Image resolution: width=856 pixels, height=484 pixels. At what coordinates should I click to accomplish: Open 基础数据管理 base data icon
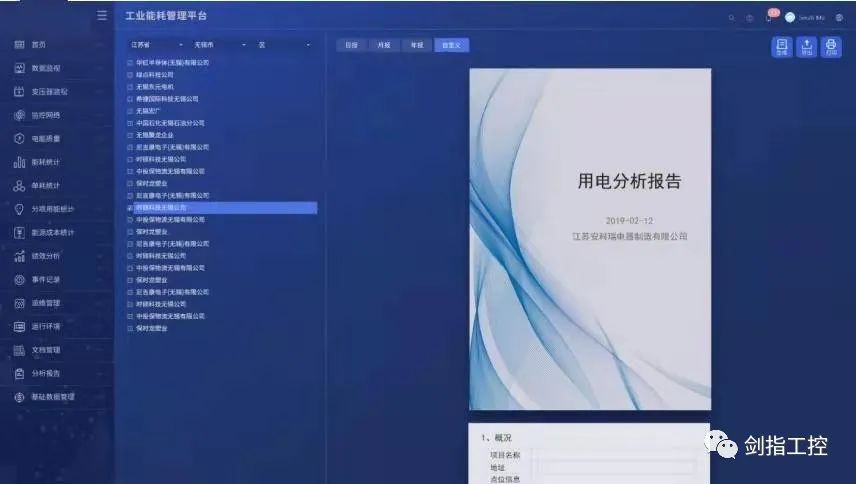pos(19,397)
